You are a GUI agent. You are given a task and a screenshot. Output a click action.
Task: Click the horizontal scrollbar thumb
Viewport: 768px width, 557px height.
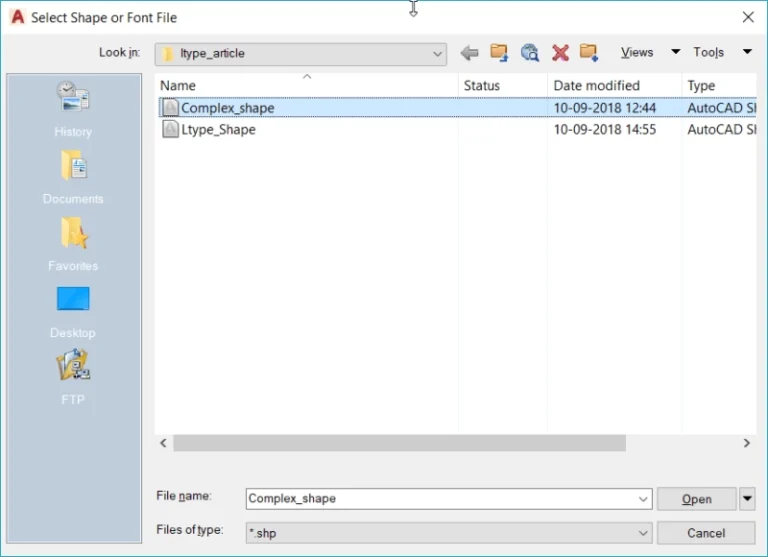[x=399, y=443]
